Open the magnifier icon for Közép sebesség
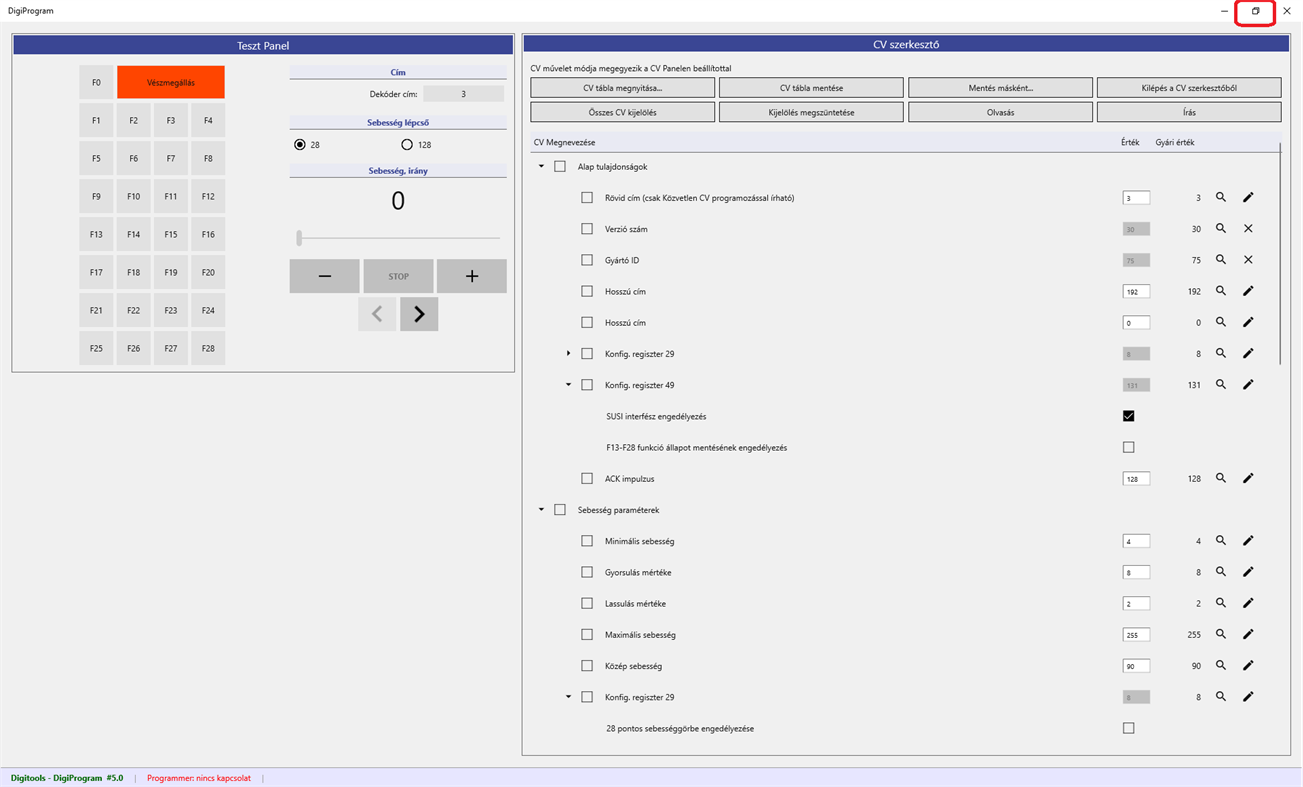The image size is (1303, 787). point(1220,665)
